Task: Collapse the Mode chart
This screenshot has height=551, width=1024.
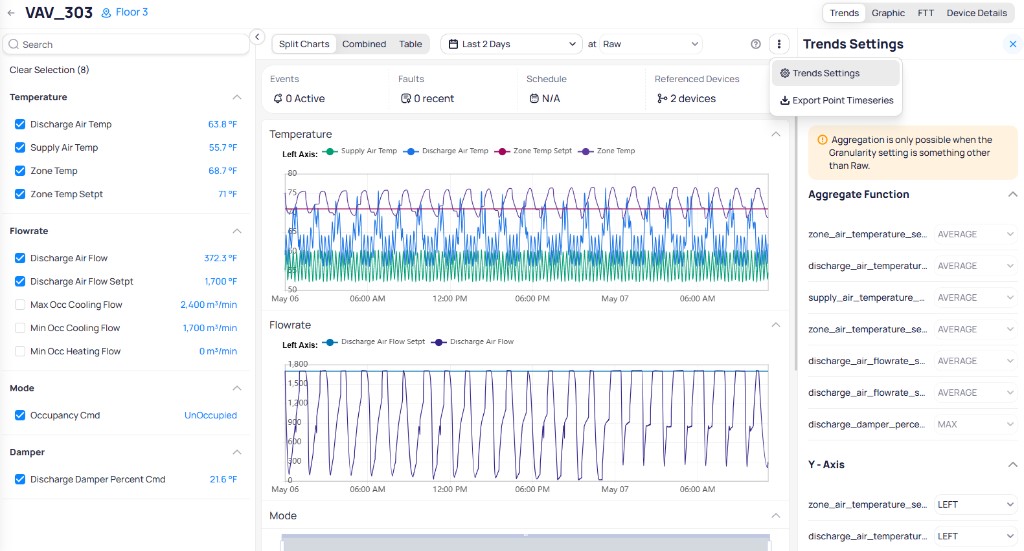Action: click(776, 516)
